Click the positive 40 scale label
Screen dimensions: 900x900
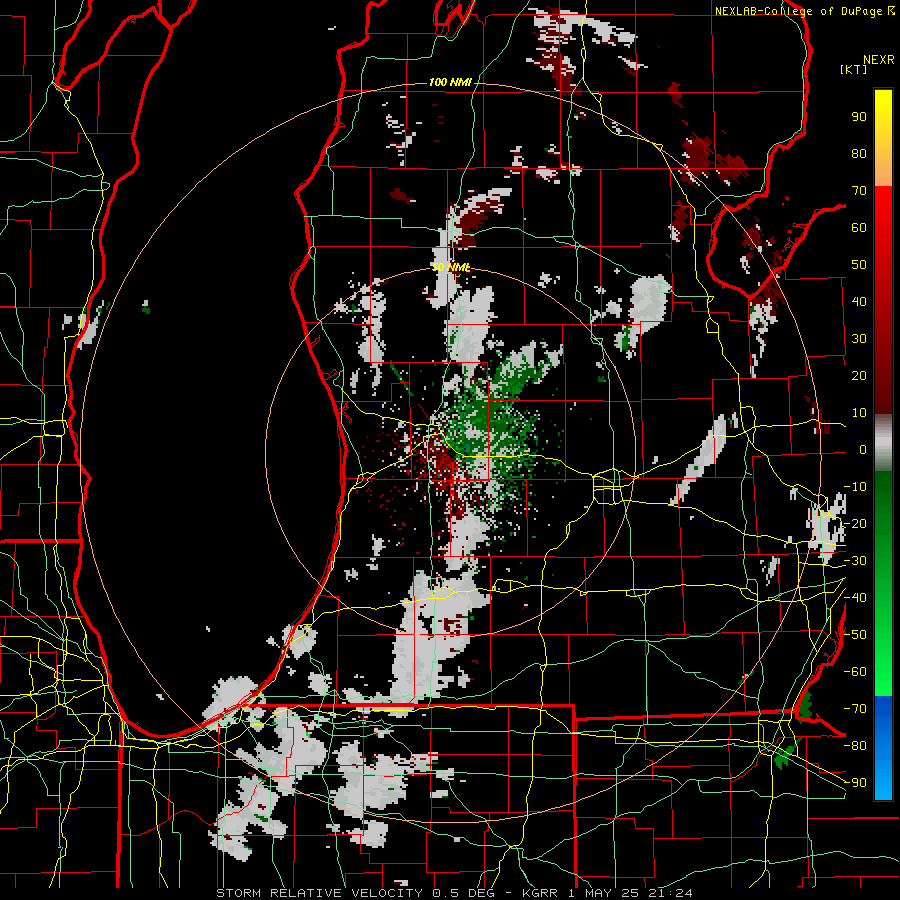click(x=859, y=302)
